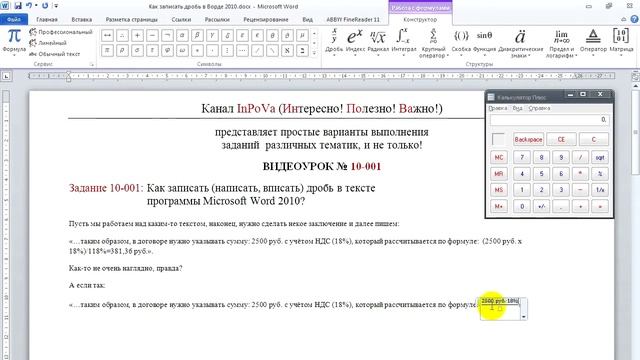The height and width of the screenshot is (360, 640).
Task: Click the 1/x button on the calculator
Action: tap(600, 190)
